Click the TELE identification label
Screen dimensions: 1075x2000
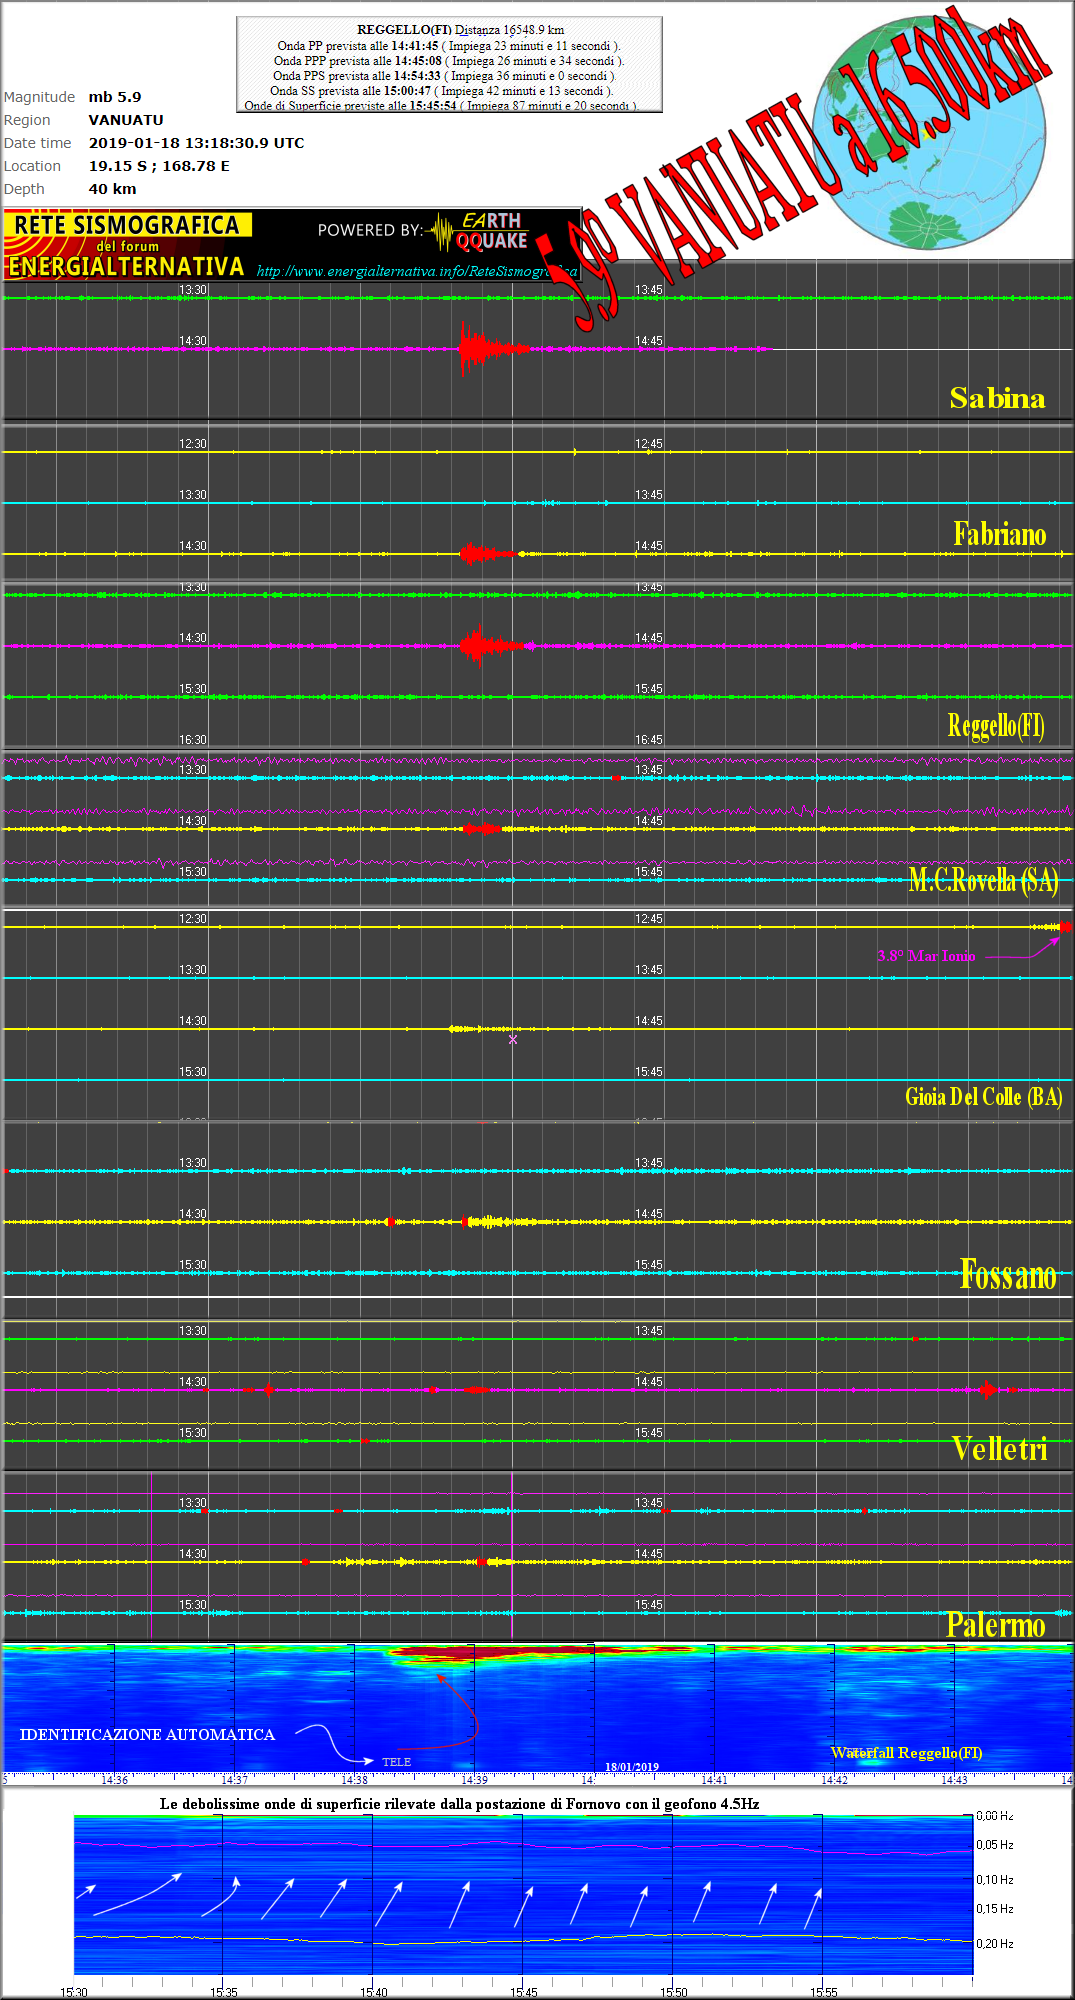click(396, 1762)
